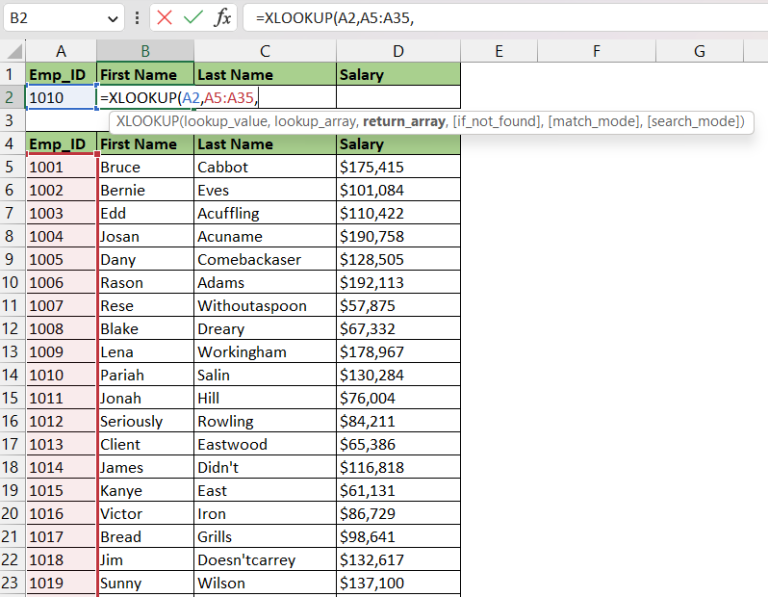This screenshot has width=768, height=597.
Task: Select the cell containing Rowling
Action: click(x=265, y=421)
